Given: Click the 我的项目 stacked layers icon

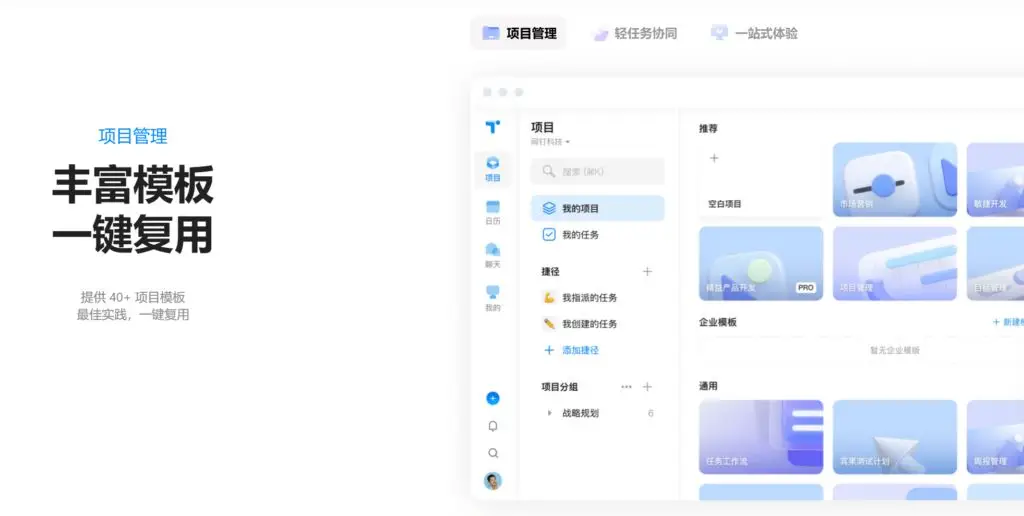Looking at the screenshot, I should (549, 208).
